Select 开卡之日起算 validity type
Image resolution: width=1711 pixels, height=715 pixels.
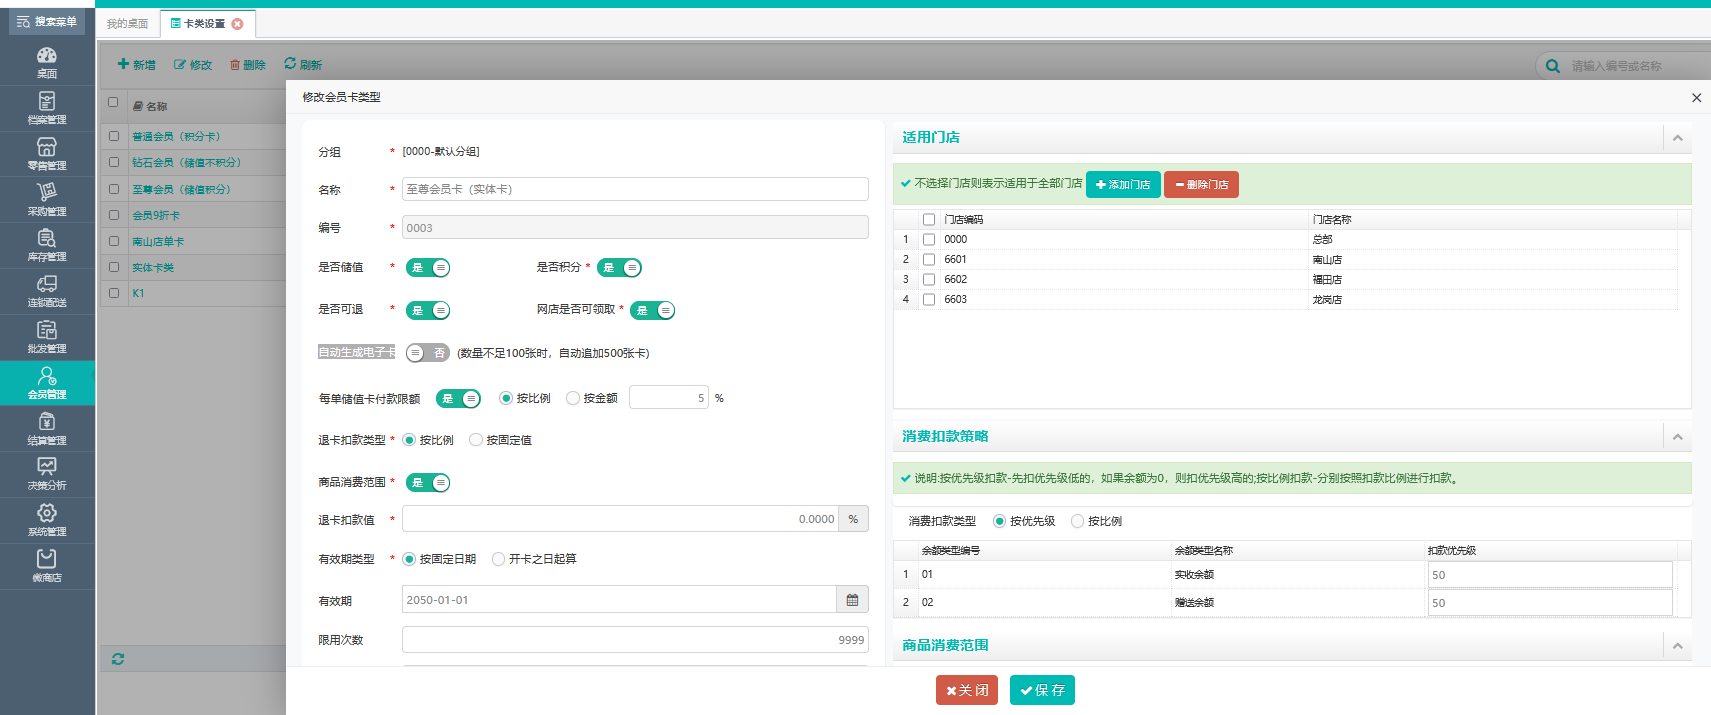point(498,559)
